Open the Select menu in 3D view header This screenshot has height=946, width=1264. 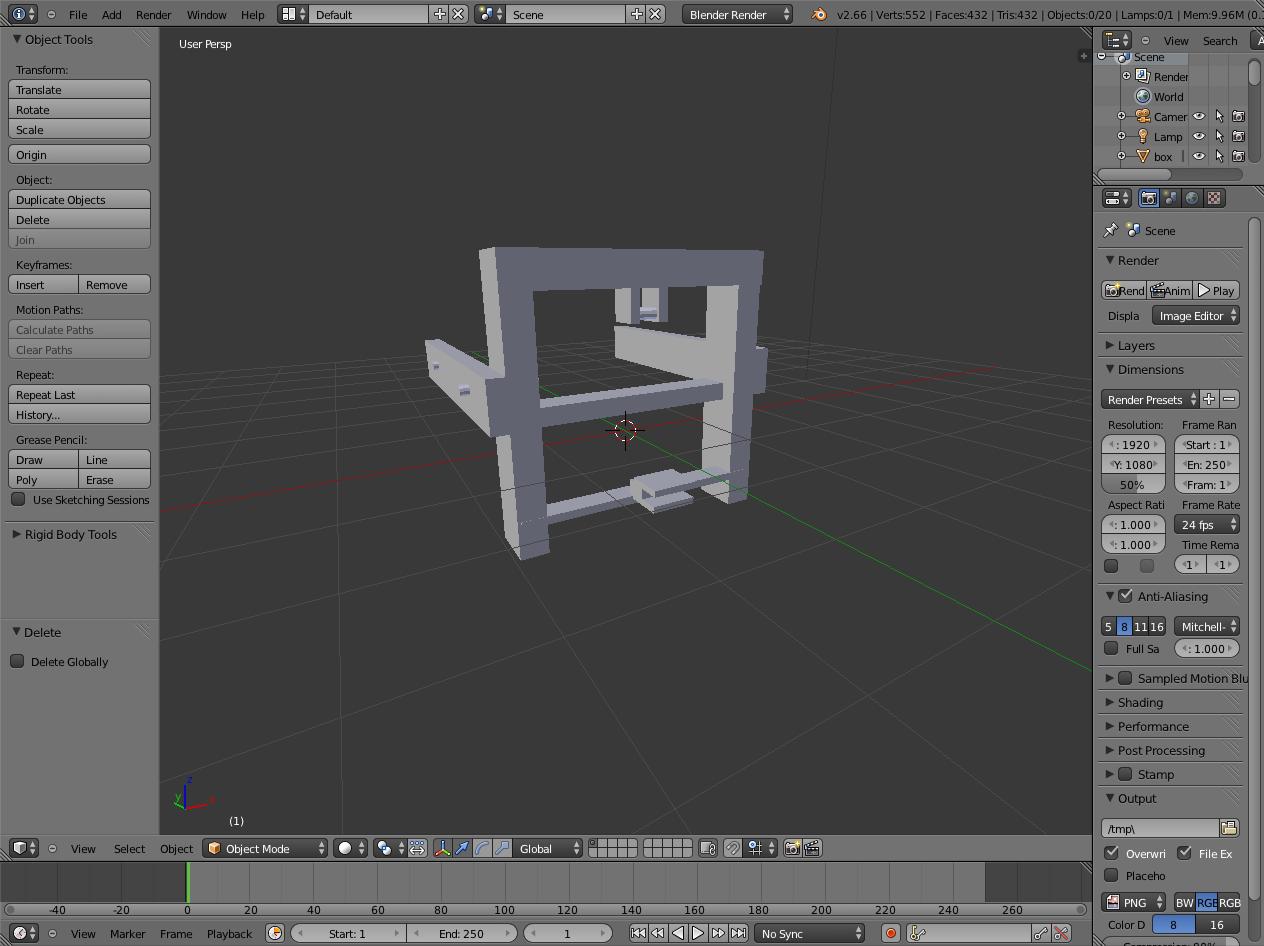pyautogui.click(x=129, y=848)
